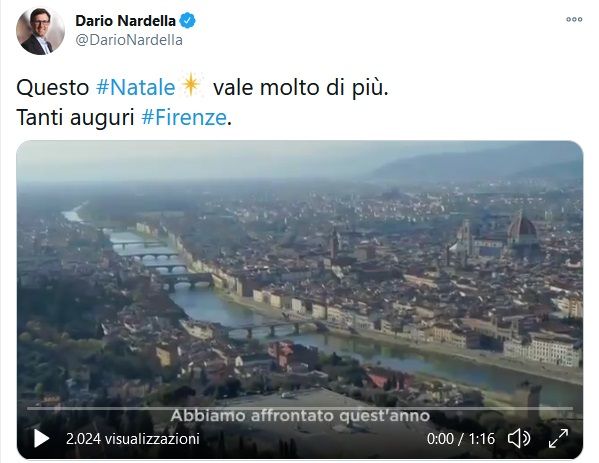Open the three-dot more options menu
Image resolution: width=599 pixels, height=463 pixels.
click(574, 19)
